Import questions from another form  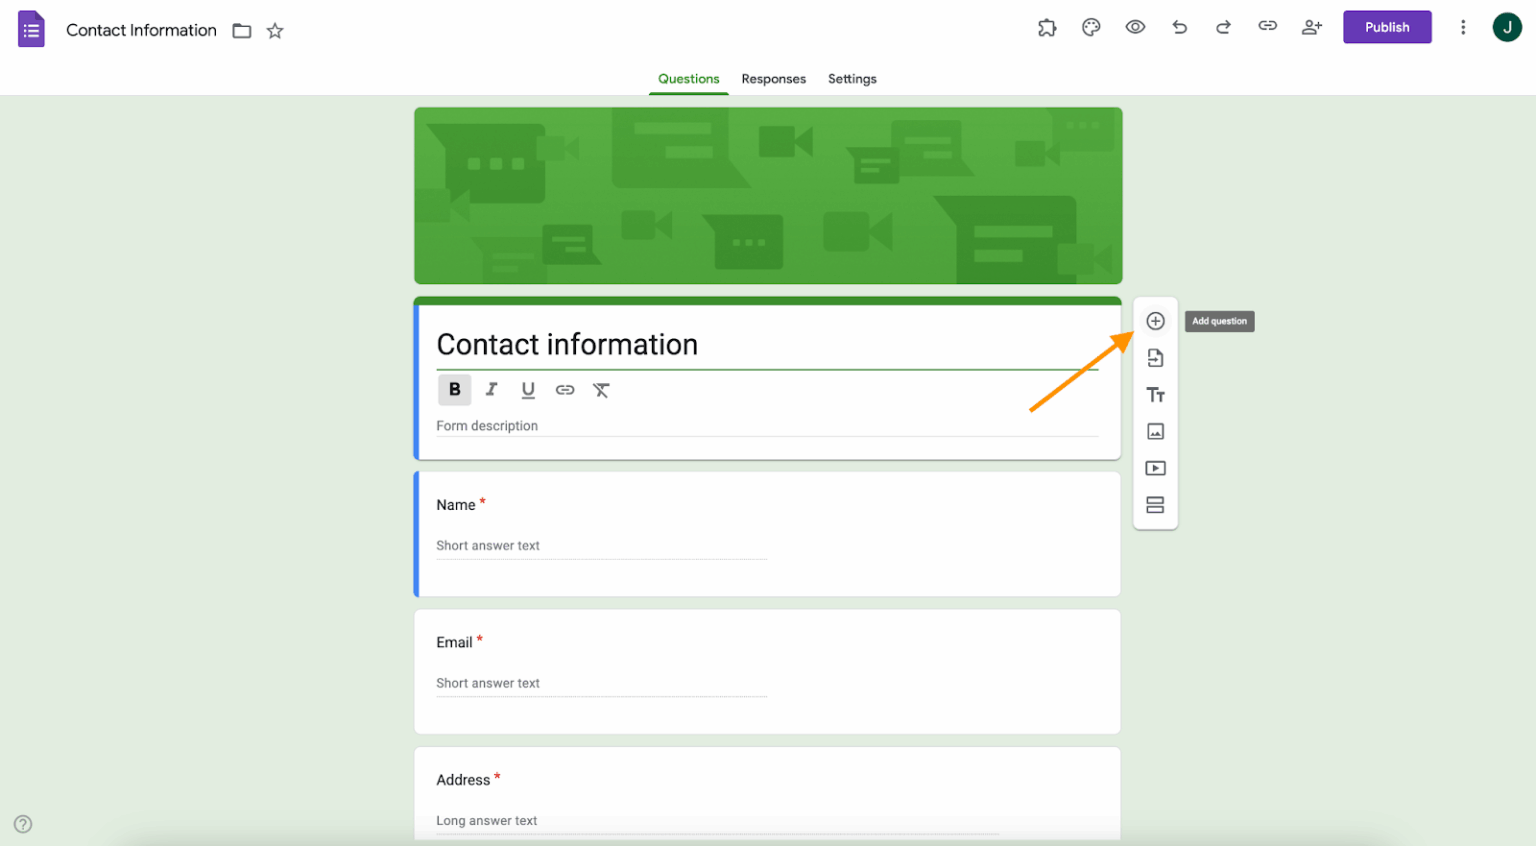point(1155,357)
